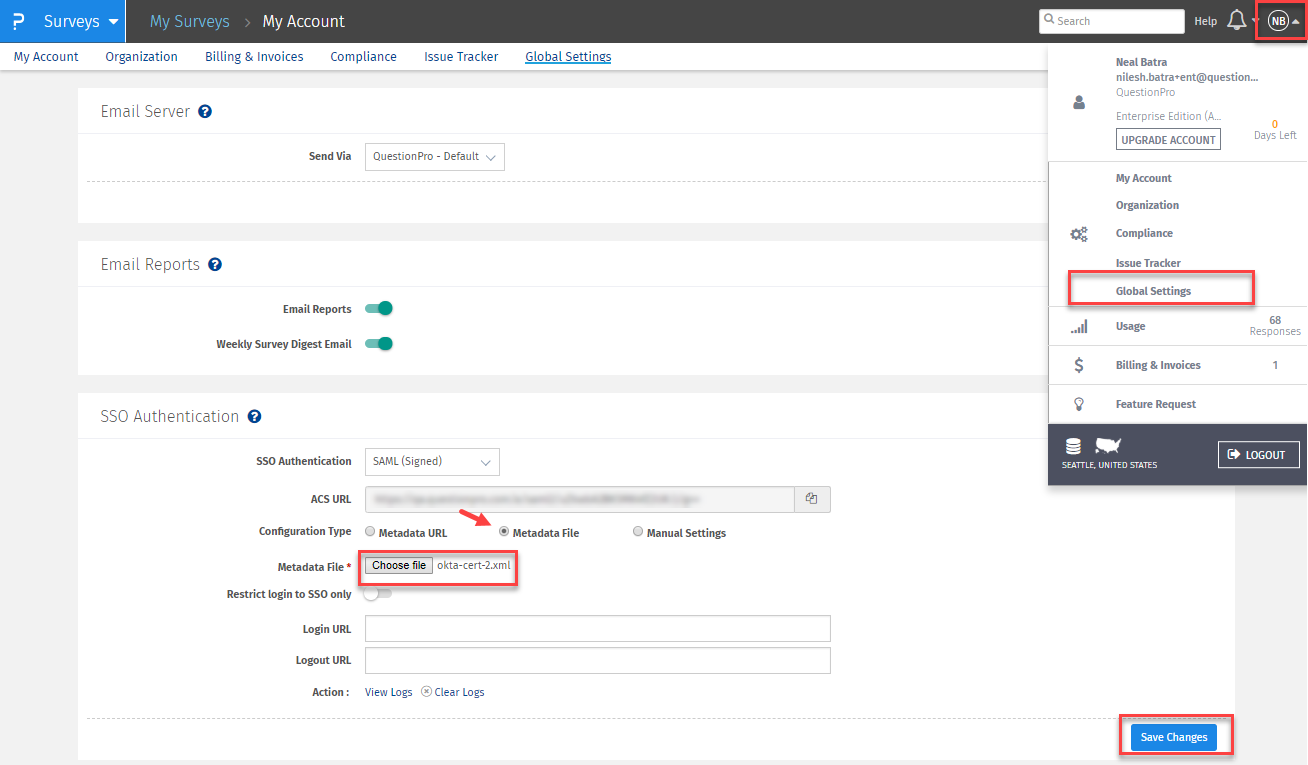Toggle Weekly Survey Digest Email switch
1308x765 pixels.
coord(379,344)
